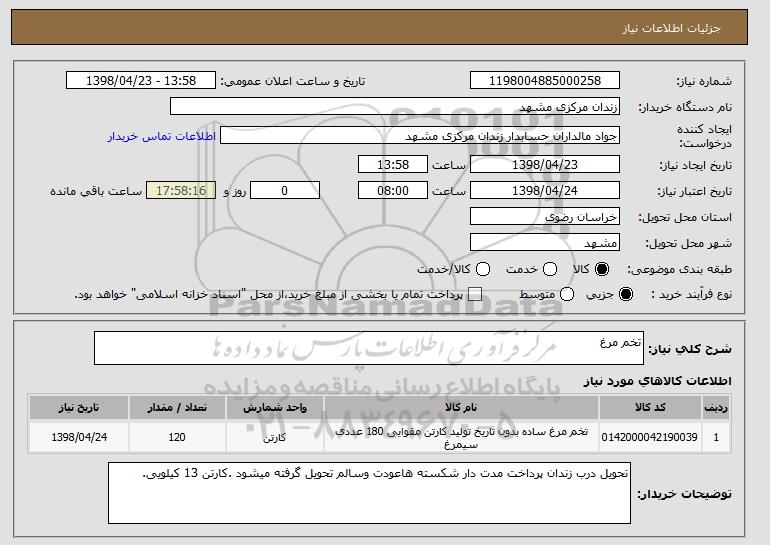Open the اطلاعات تماس خریدار link
Image resolution: width=770 pixels, height=545 pixels.
click(x=162, y=136)
